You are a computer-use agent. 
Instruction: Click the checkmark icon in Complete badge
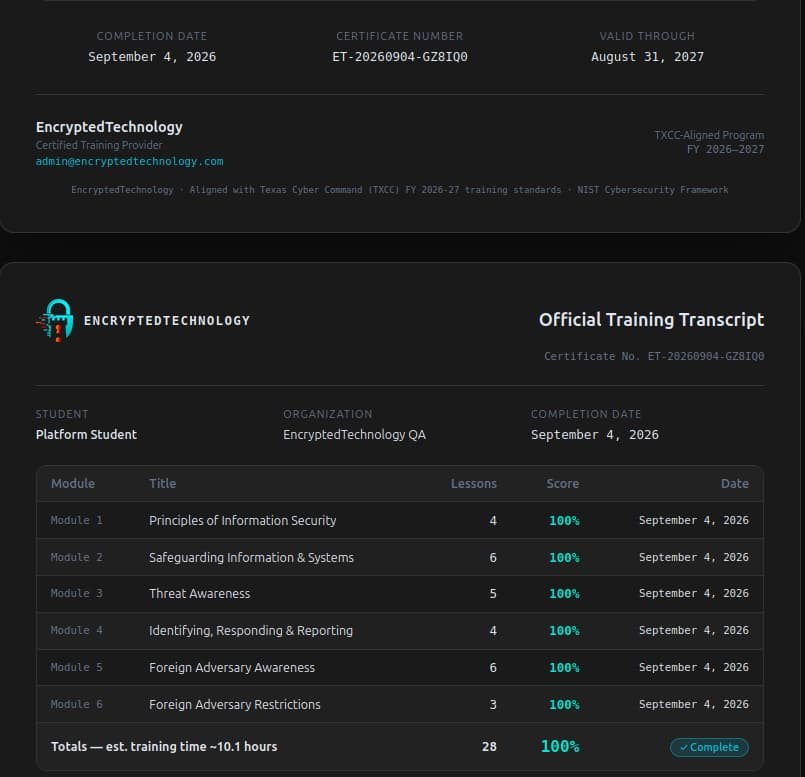(683, 748)
